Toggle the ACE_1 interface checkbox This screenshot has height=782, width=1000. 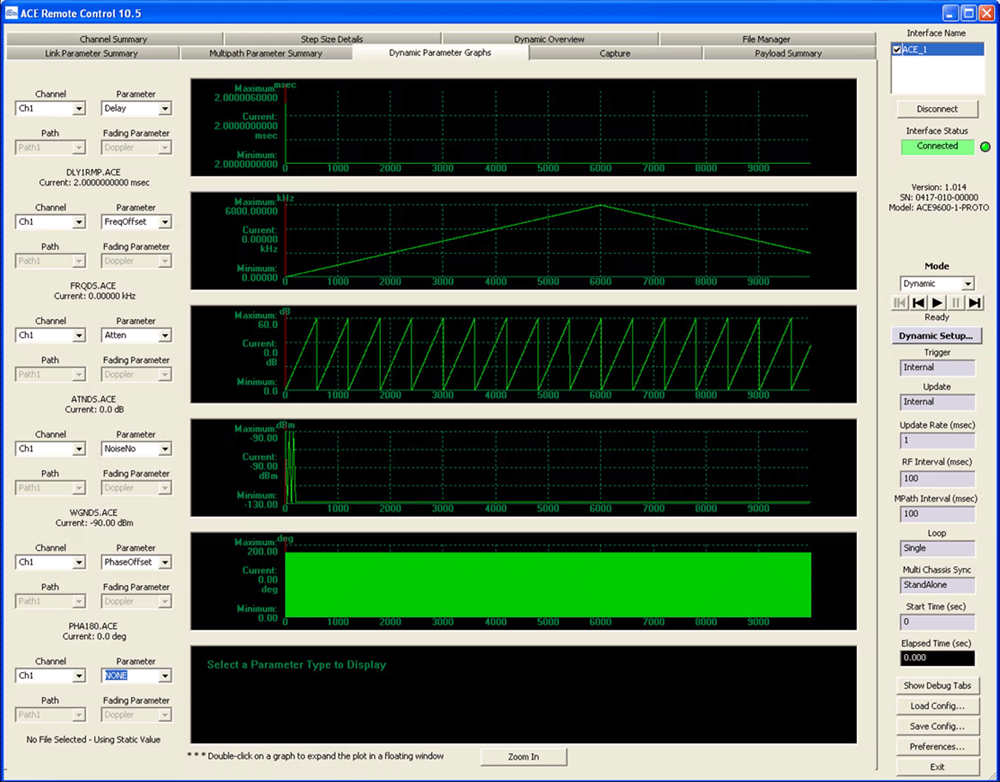[897, 50]
